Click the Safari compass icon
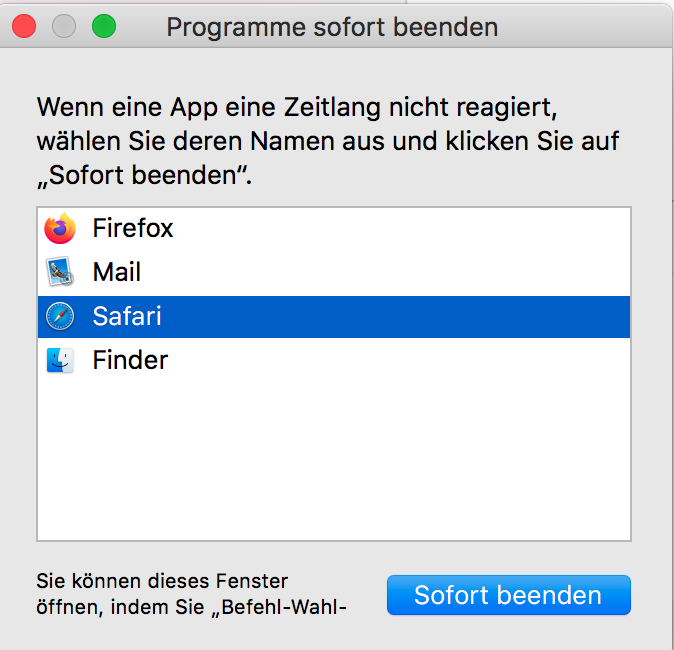 coord(61,317)
